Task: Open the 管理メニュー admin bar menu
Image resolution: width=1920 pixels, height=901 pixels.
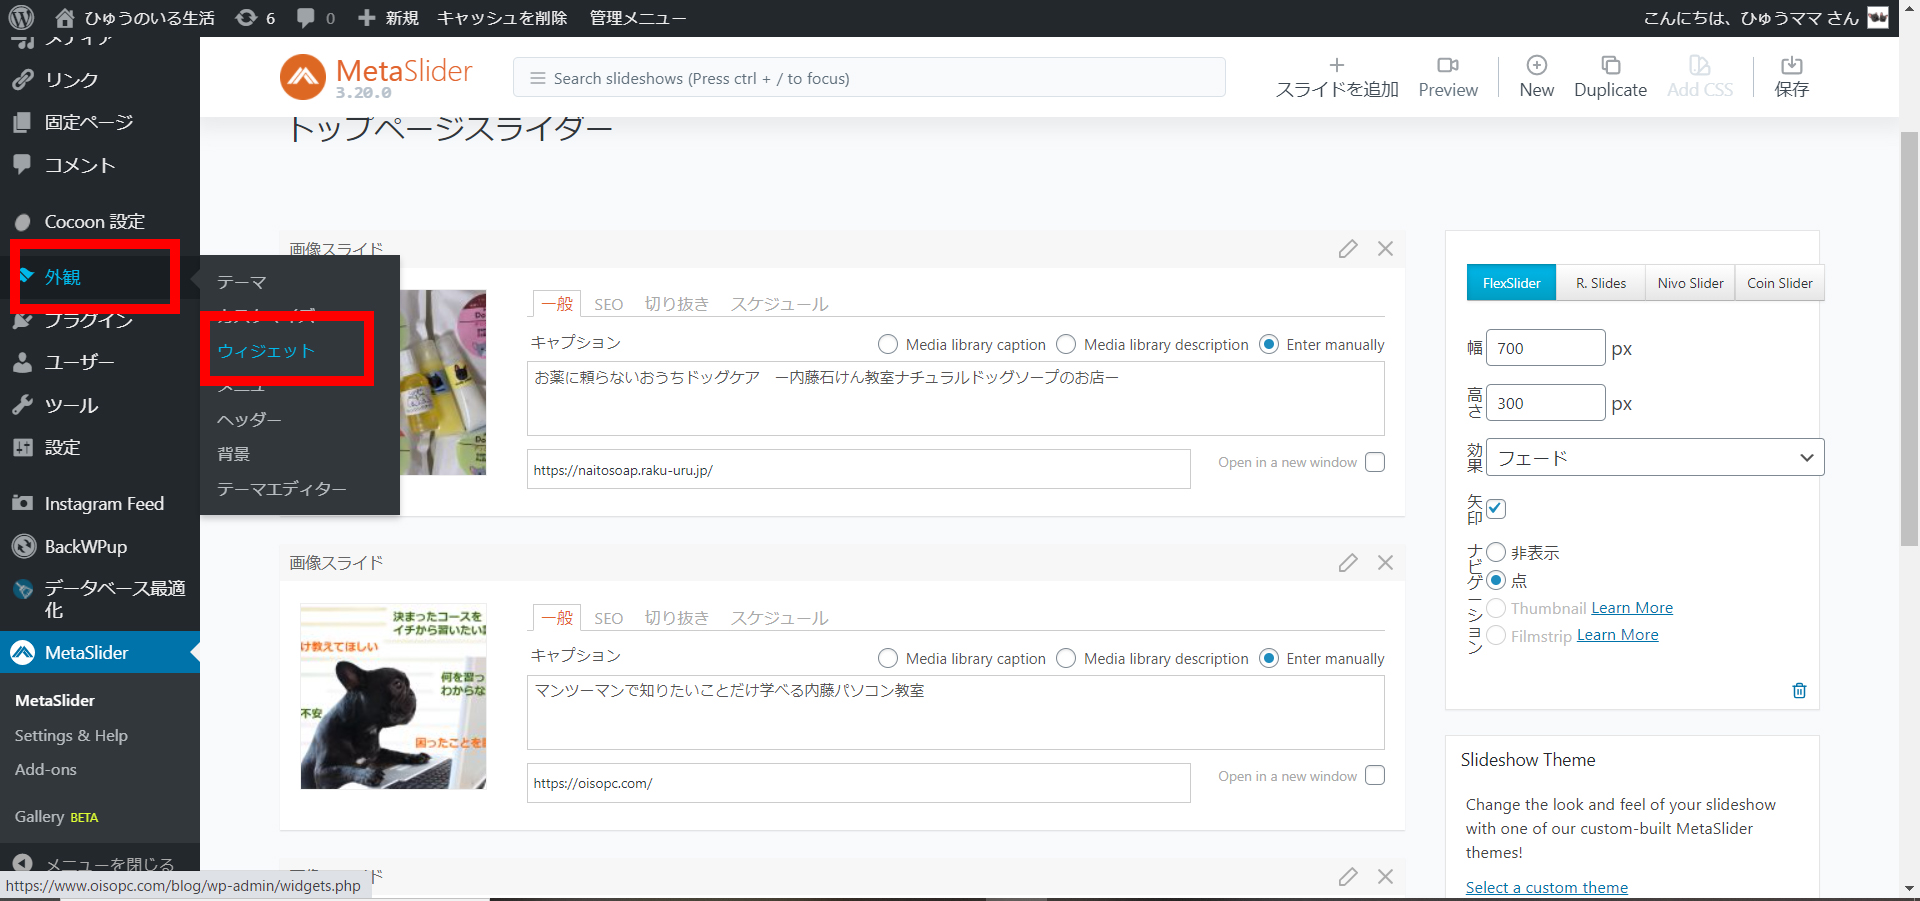Action: click(x=637, y=18)
